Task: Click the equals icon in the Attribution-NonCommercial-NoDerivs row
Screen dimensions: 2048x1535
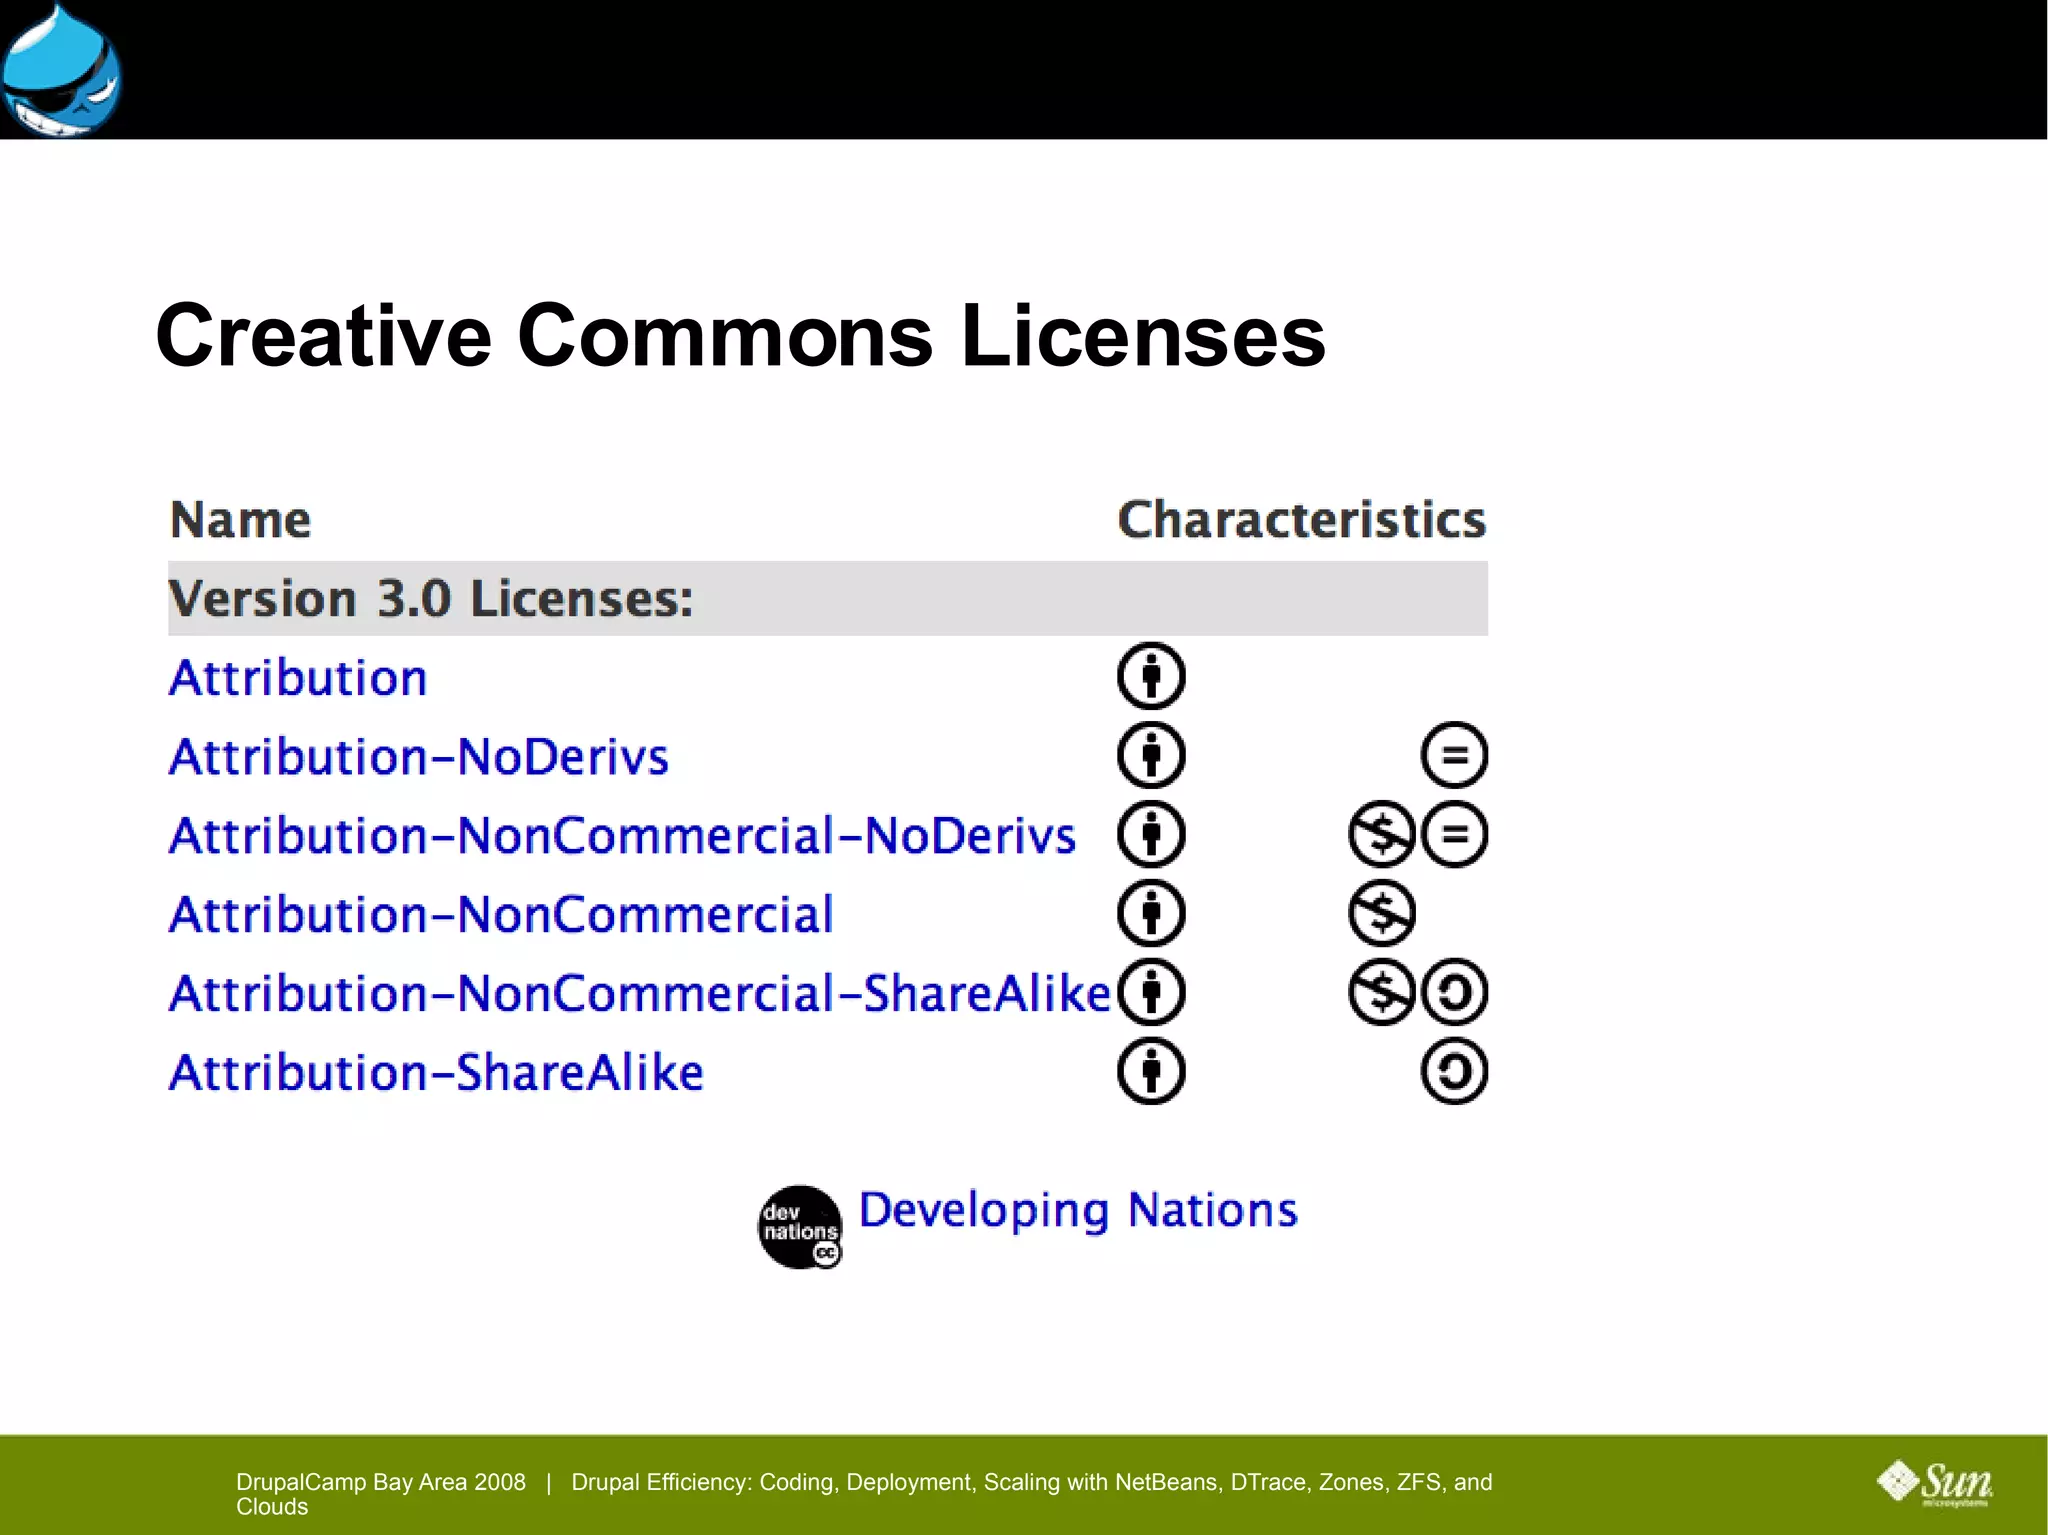Action: (1454, 834)
